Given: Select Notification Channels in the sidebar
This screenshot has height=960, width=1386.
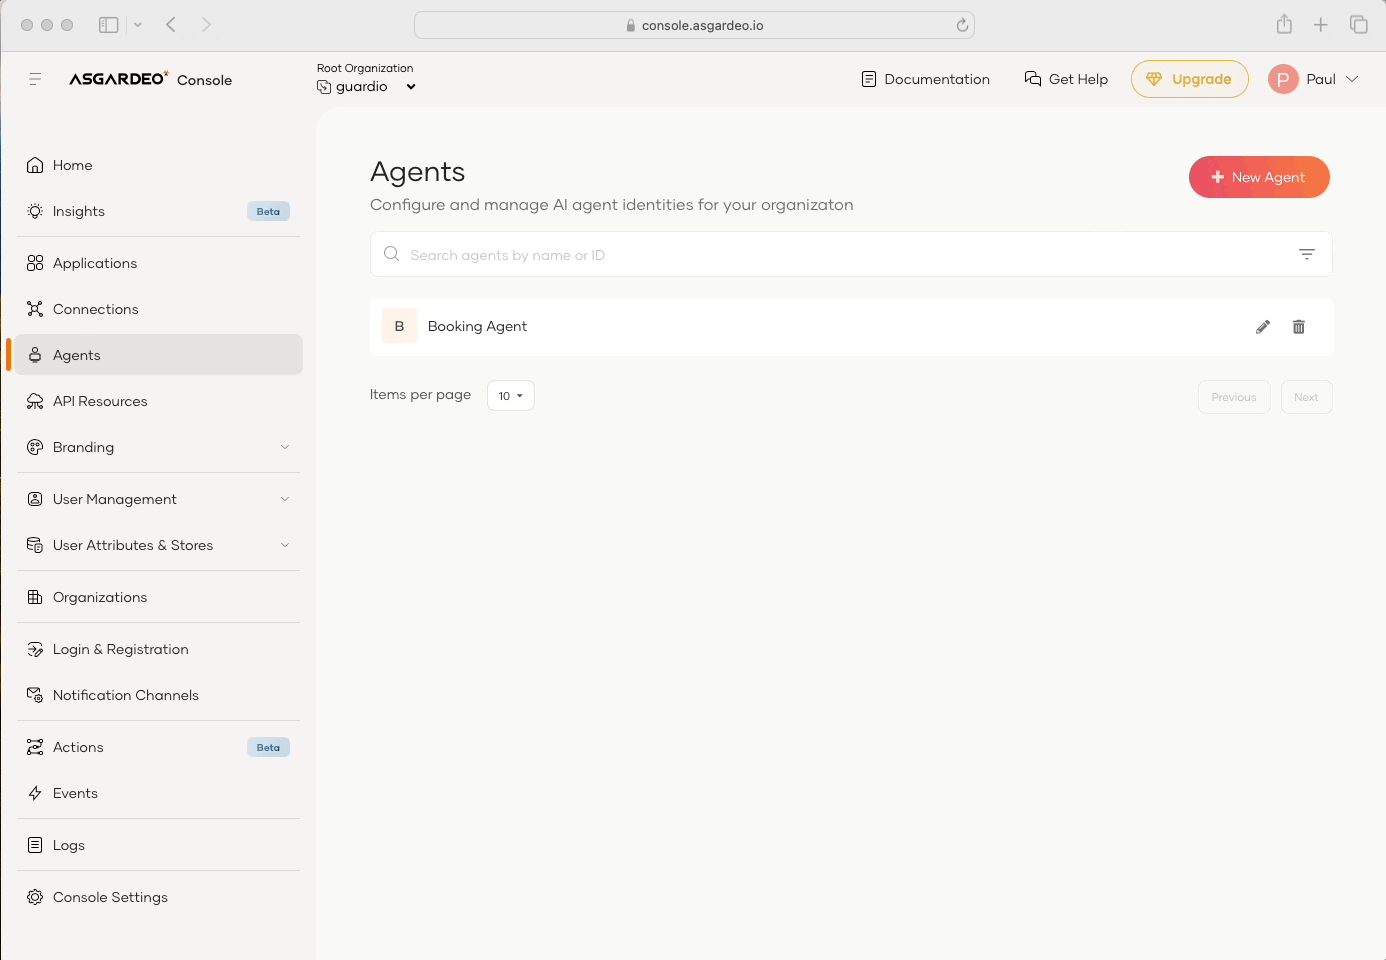Looking at the screenshot, I should tap(125, 694).
